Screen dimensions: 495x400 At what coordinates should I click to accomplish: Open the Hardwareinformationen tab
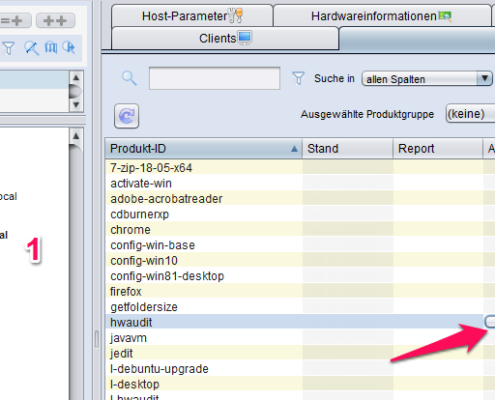381,16
